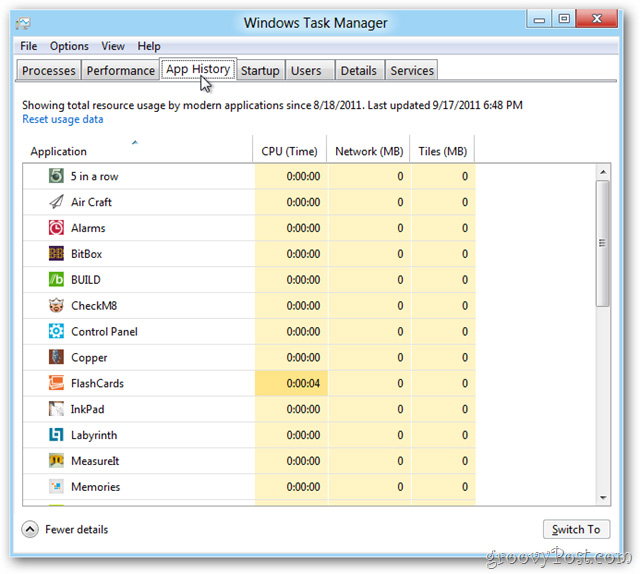Click the InkPad app icon
Screen dimensions: 640x574
coord(56,409)
